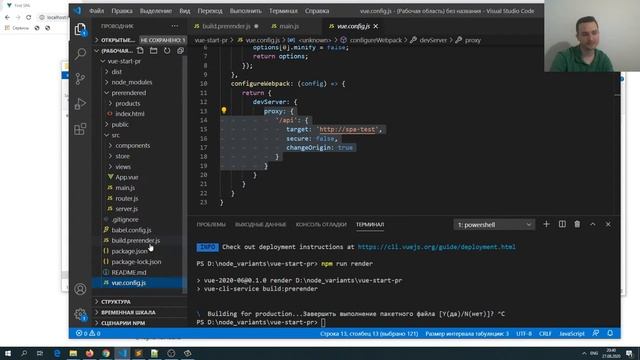Split the terminal panel
The height and width of the screenshot is (360, 640).
[562, 224]
